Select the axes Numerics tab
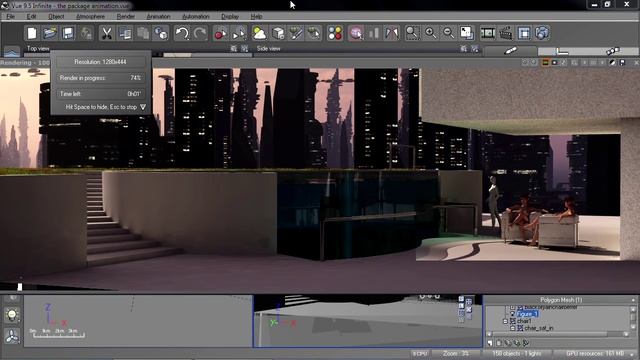The width and height of the screenshot is (640, 360). coord(562,51)
